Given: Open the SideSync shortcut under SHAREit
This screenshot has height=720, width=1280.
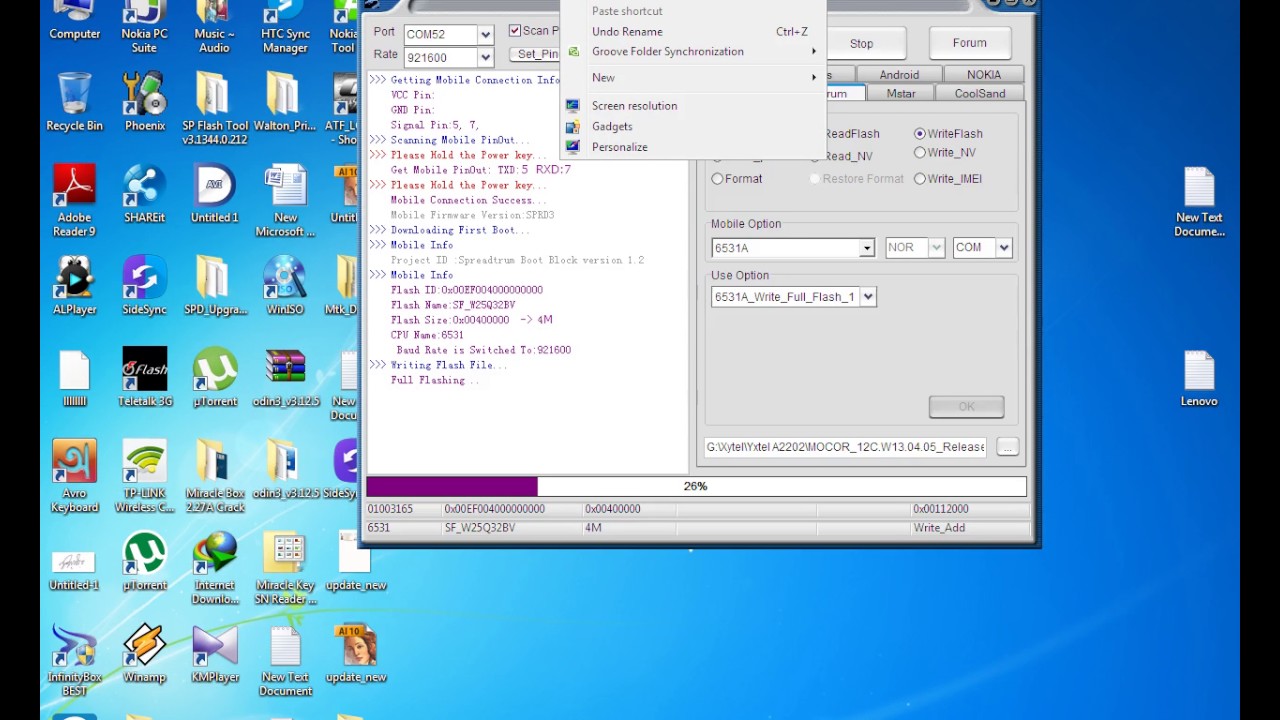Looking at the screenshot, I should pyautogui.click(x=144, y=287).
